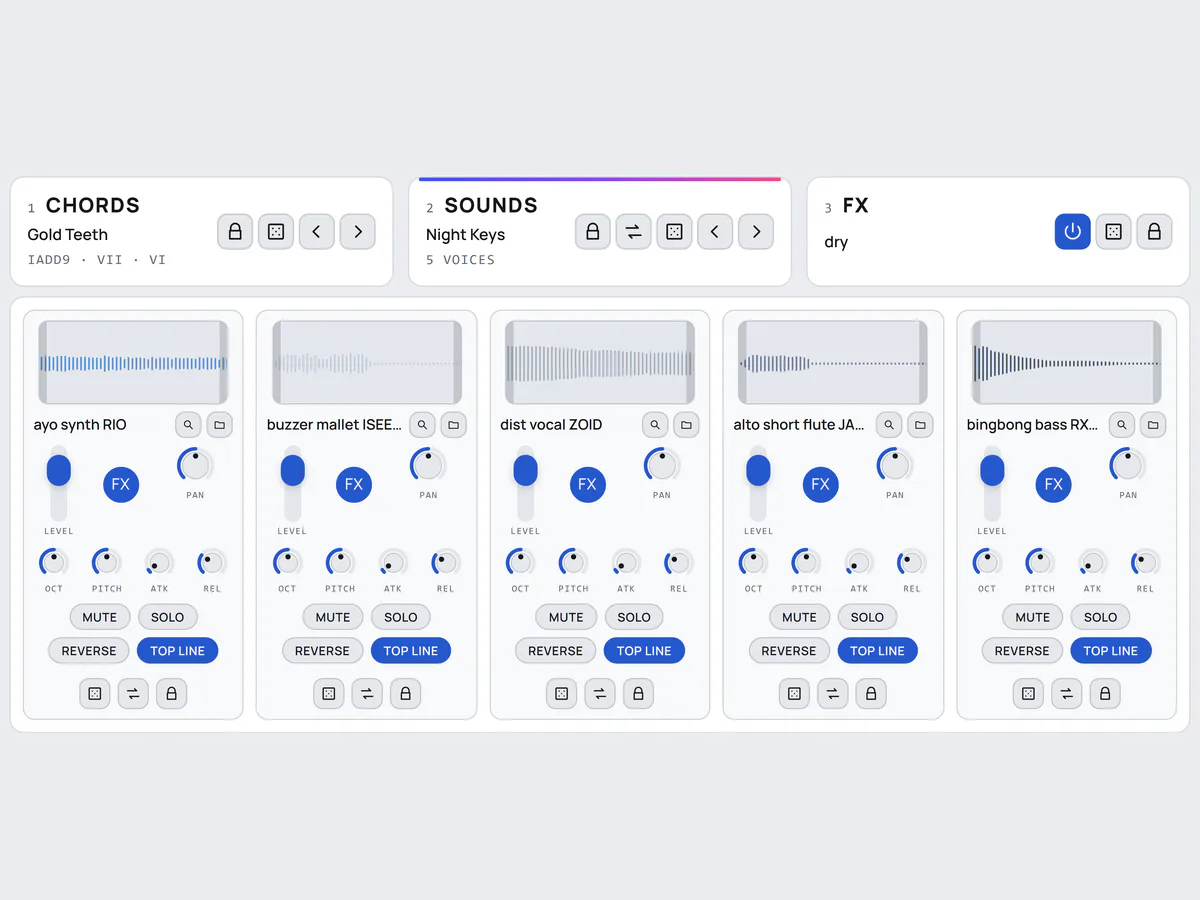Solo the buzzer mallet voice
Screen dimensions: 1200x900
point(401,617)
